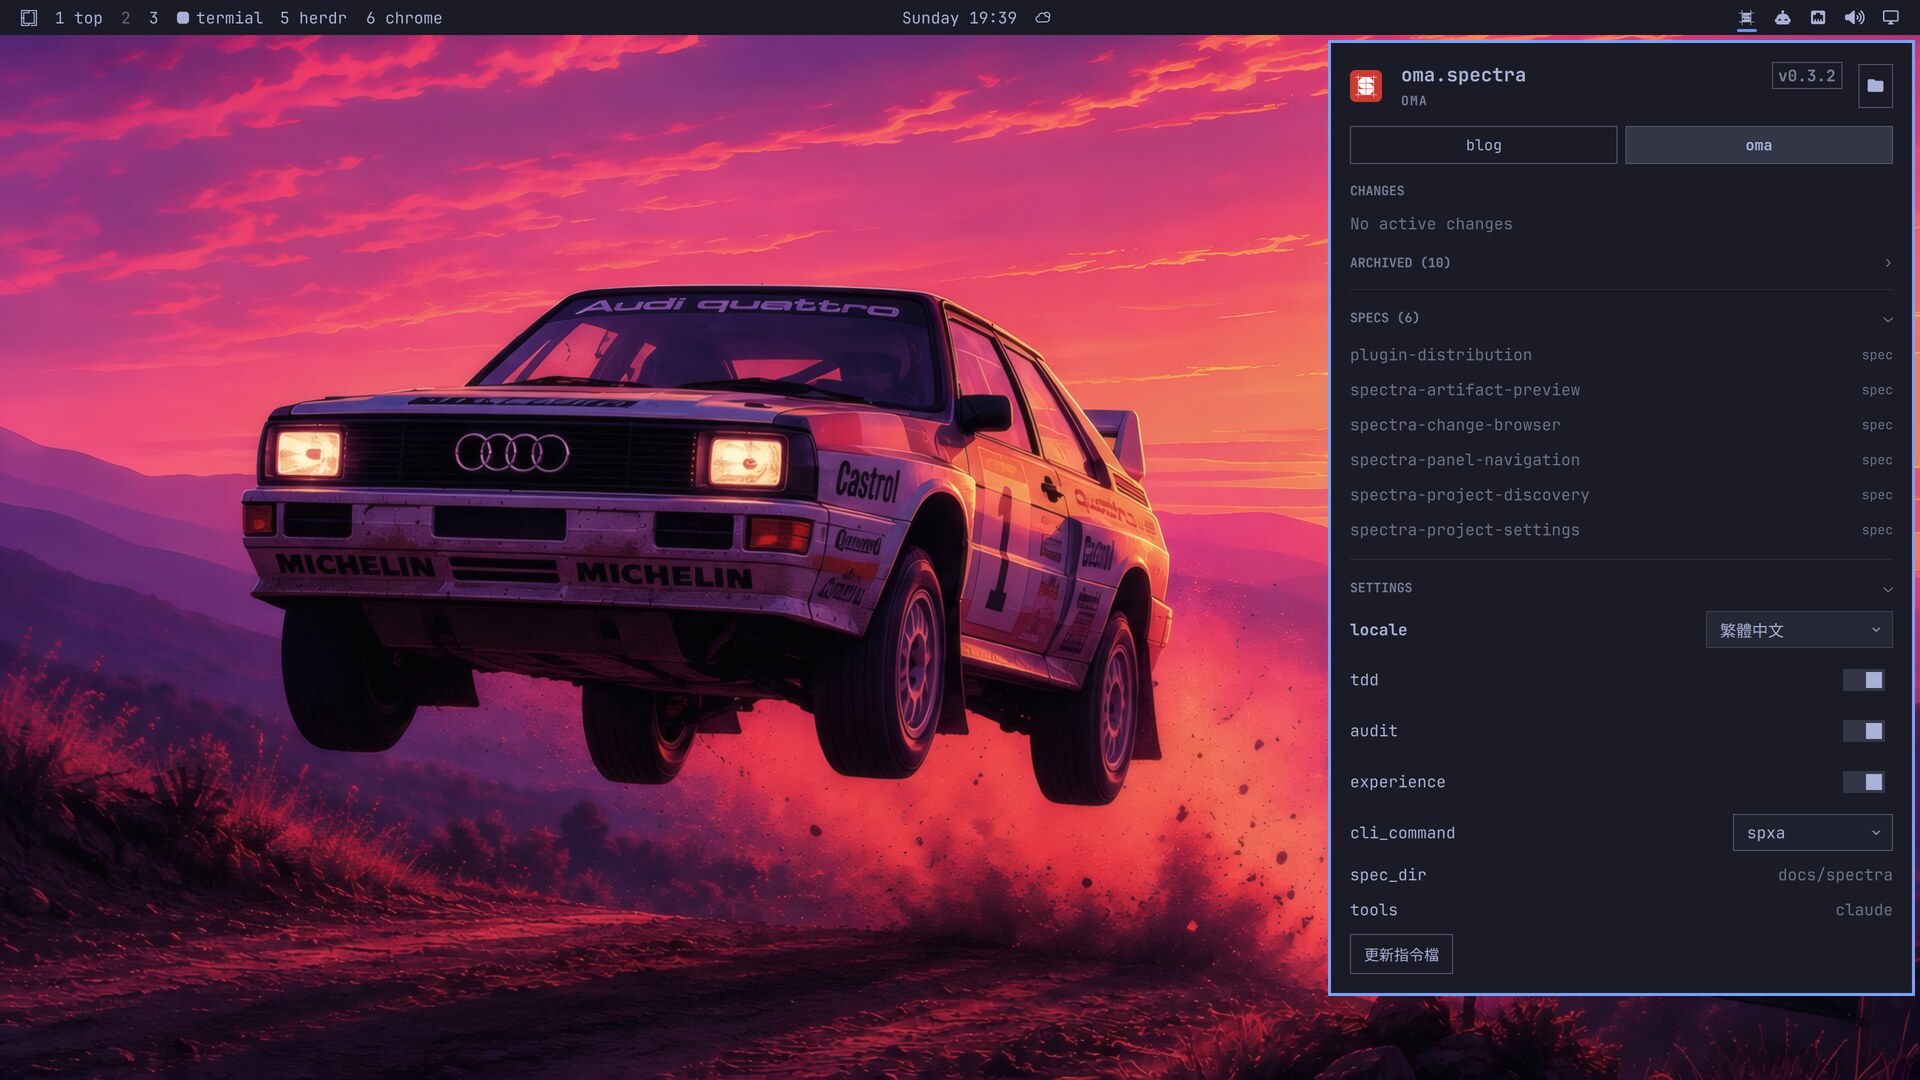This screenshot has width=1920, height=1080.
Task: Click the tools setting label
Action: pos(1374,910)
